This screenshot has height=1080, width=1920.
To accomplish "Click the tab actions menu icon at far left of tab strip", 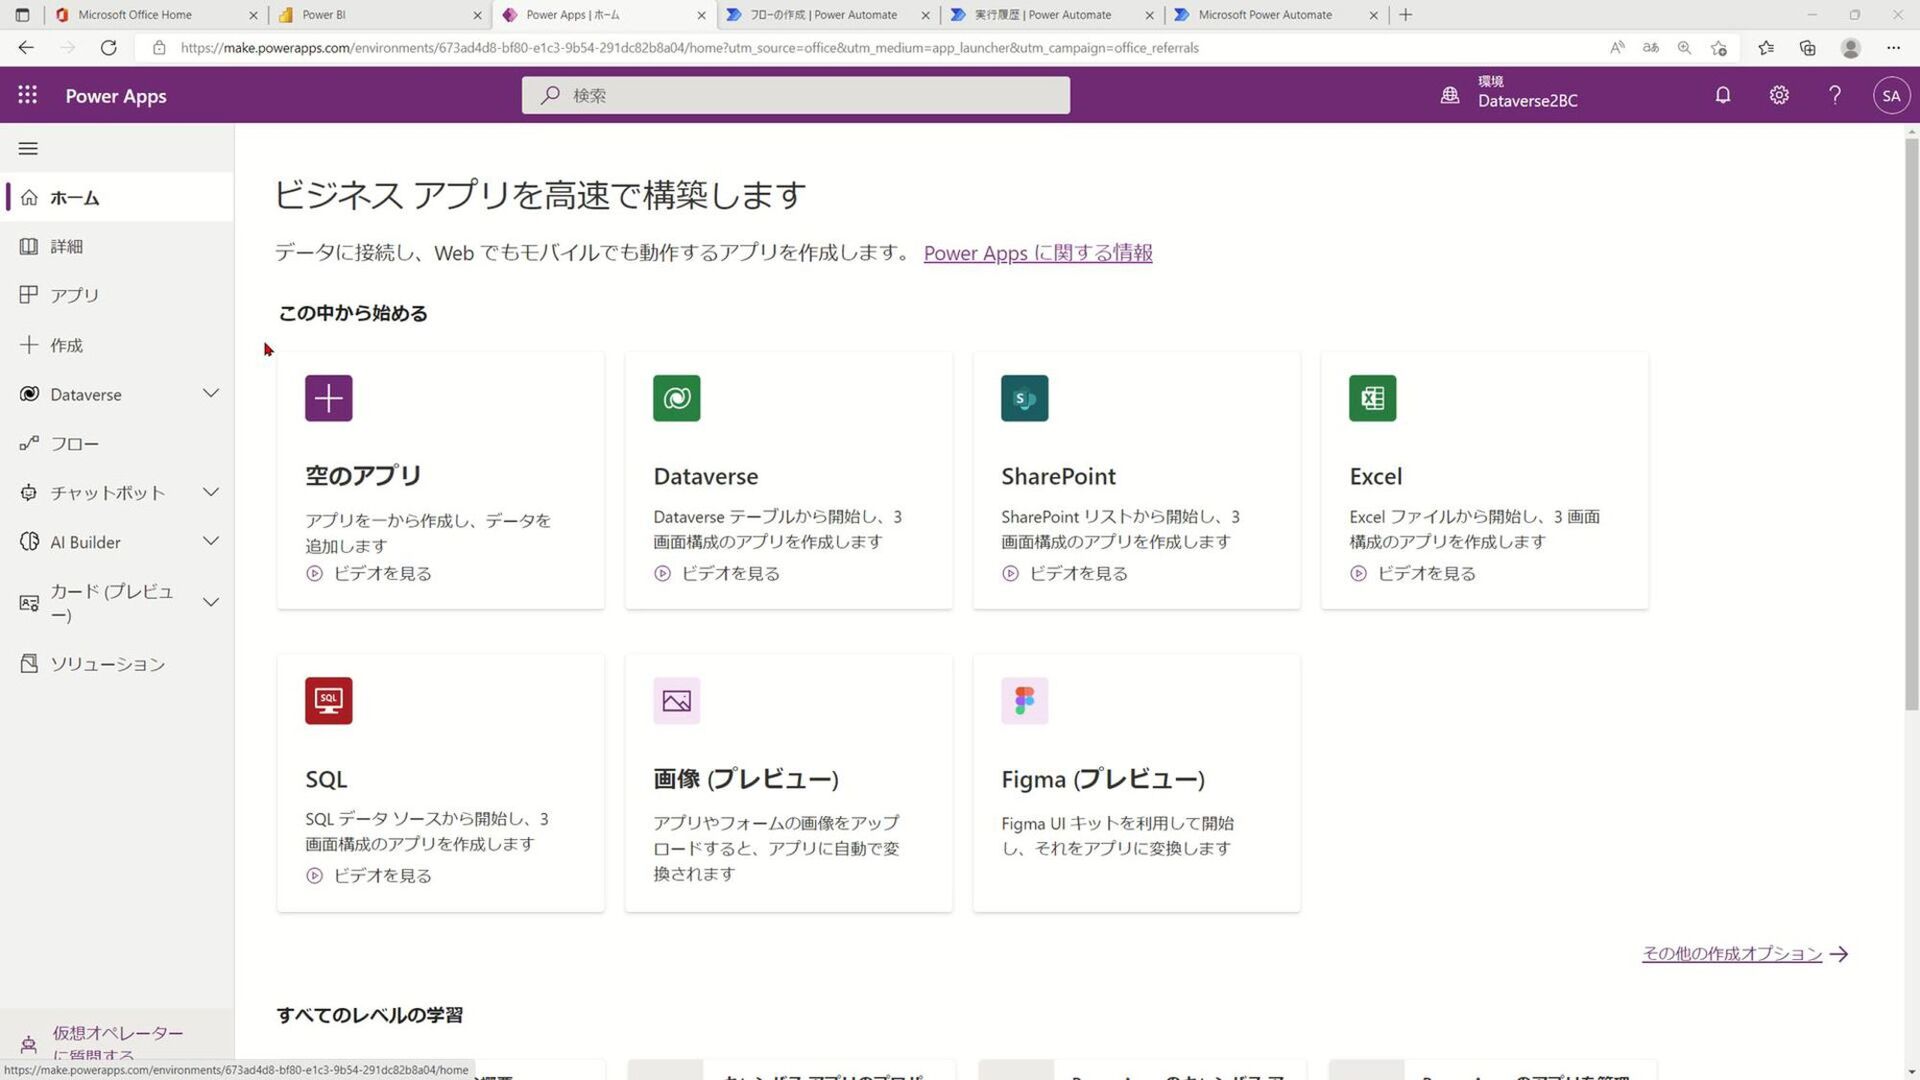I will 22,14.
